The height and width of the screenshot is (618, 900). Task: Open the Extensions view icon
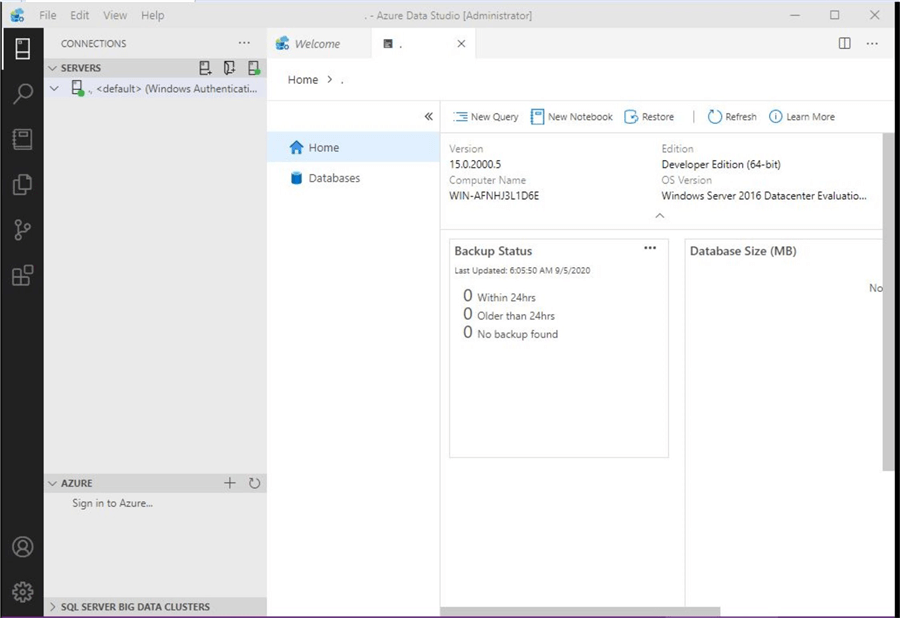pyautogui.click(x=22, y=276)
